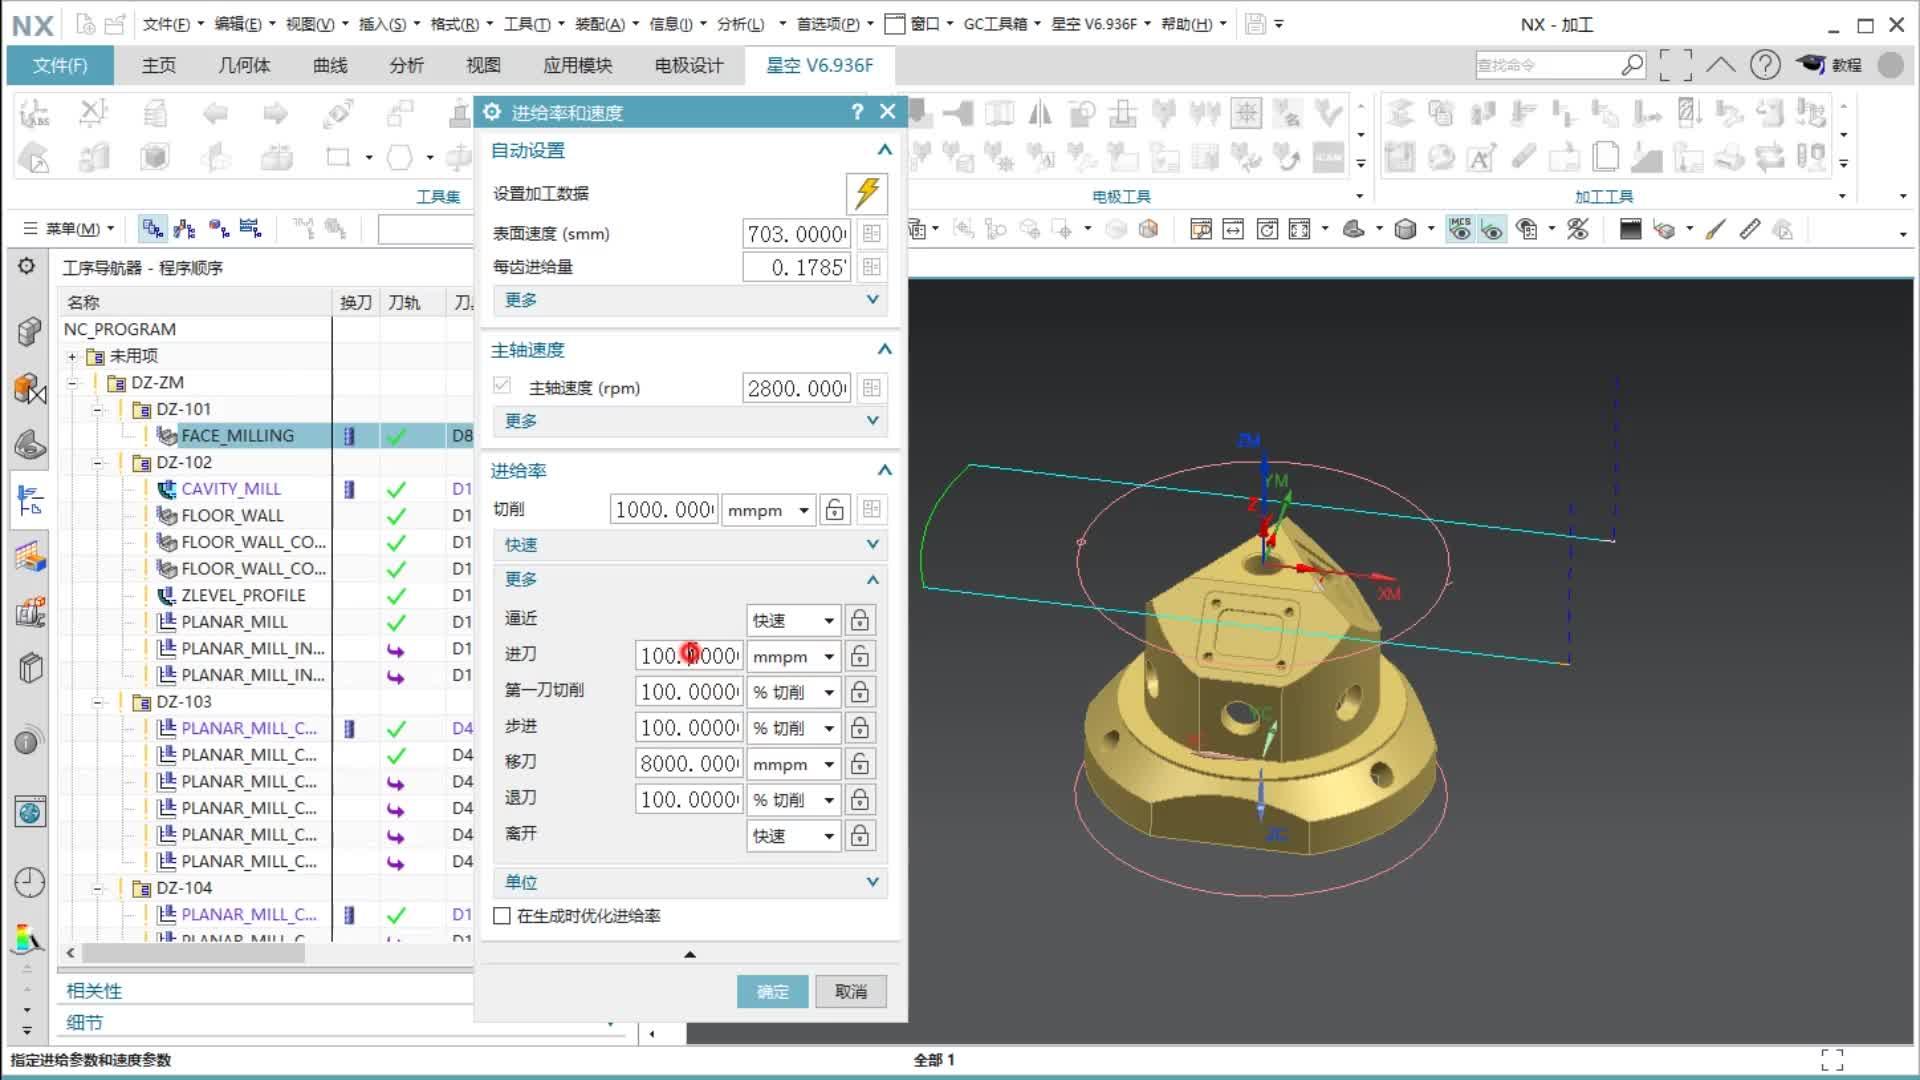Screen dimensions: 1920x1080
Task: Toggle the lock on the Engage (进刀) row
Action: (x=859, y=656)
